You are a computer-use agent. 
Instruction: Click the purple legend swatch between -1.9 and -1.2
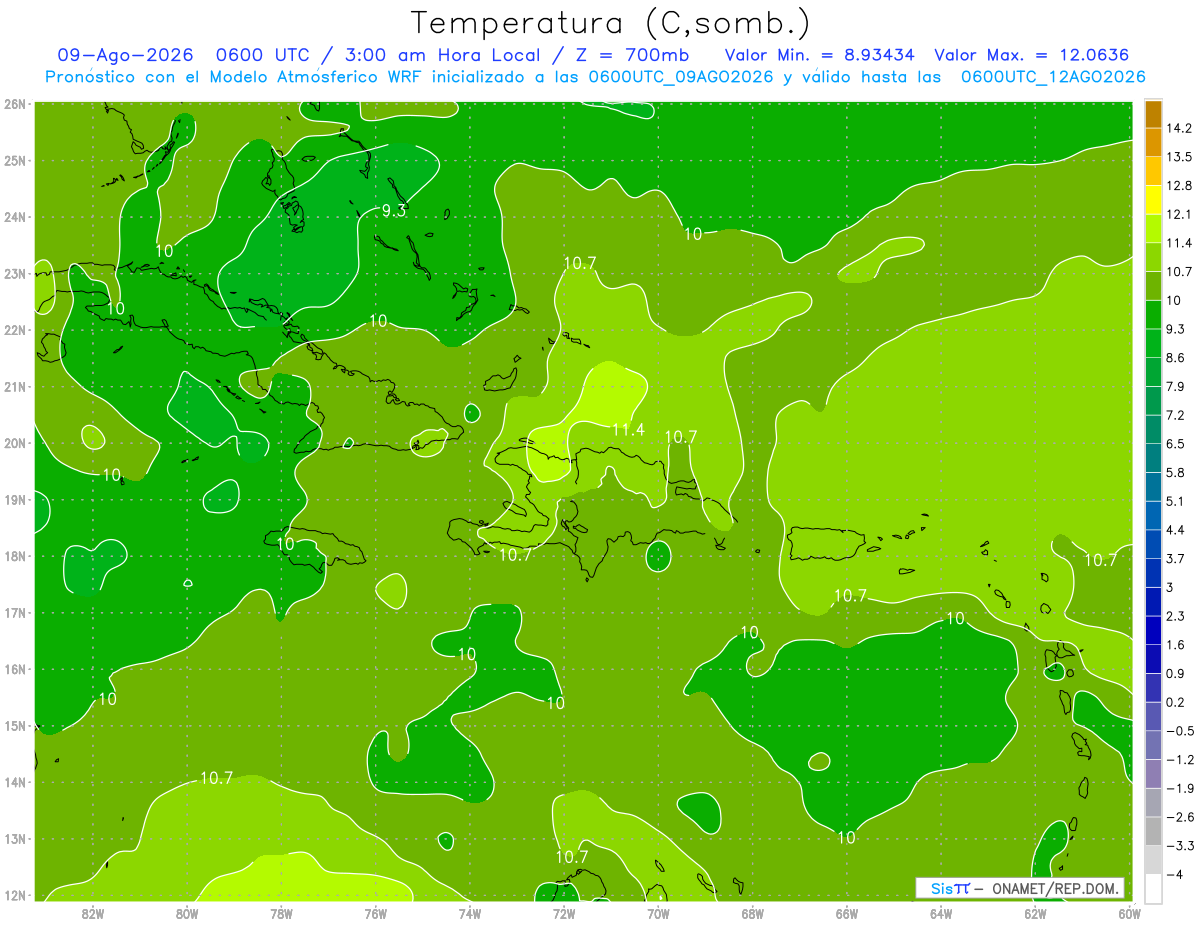[x=1153, y=773]
